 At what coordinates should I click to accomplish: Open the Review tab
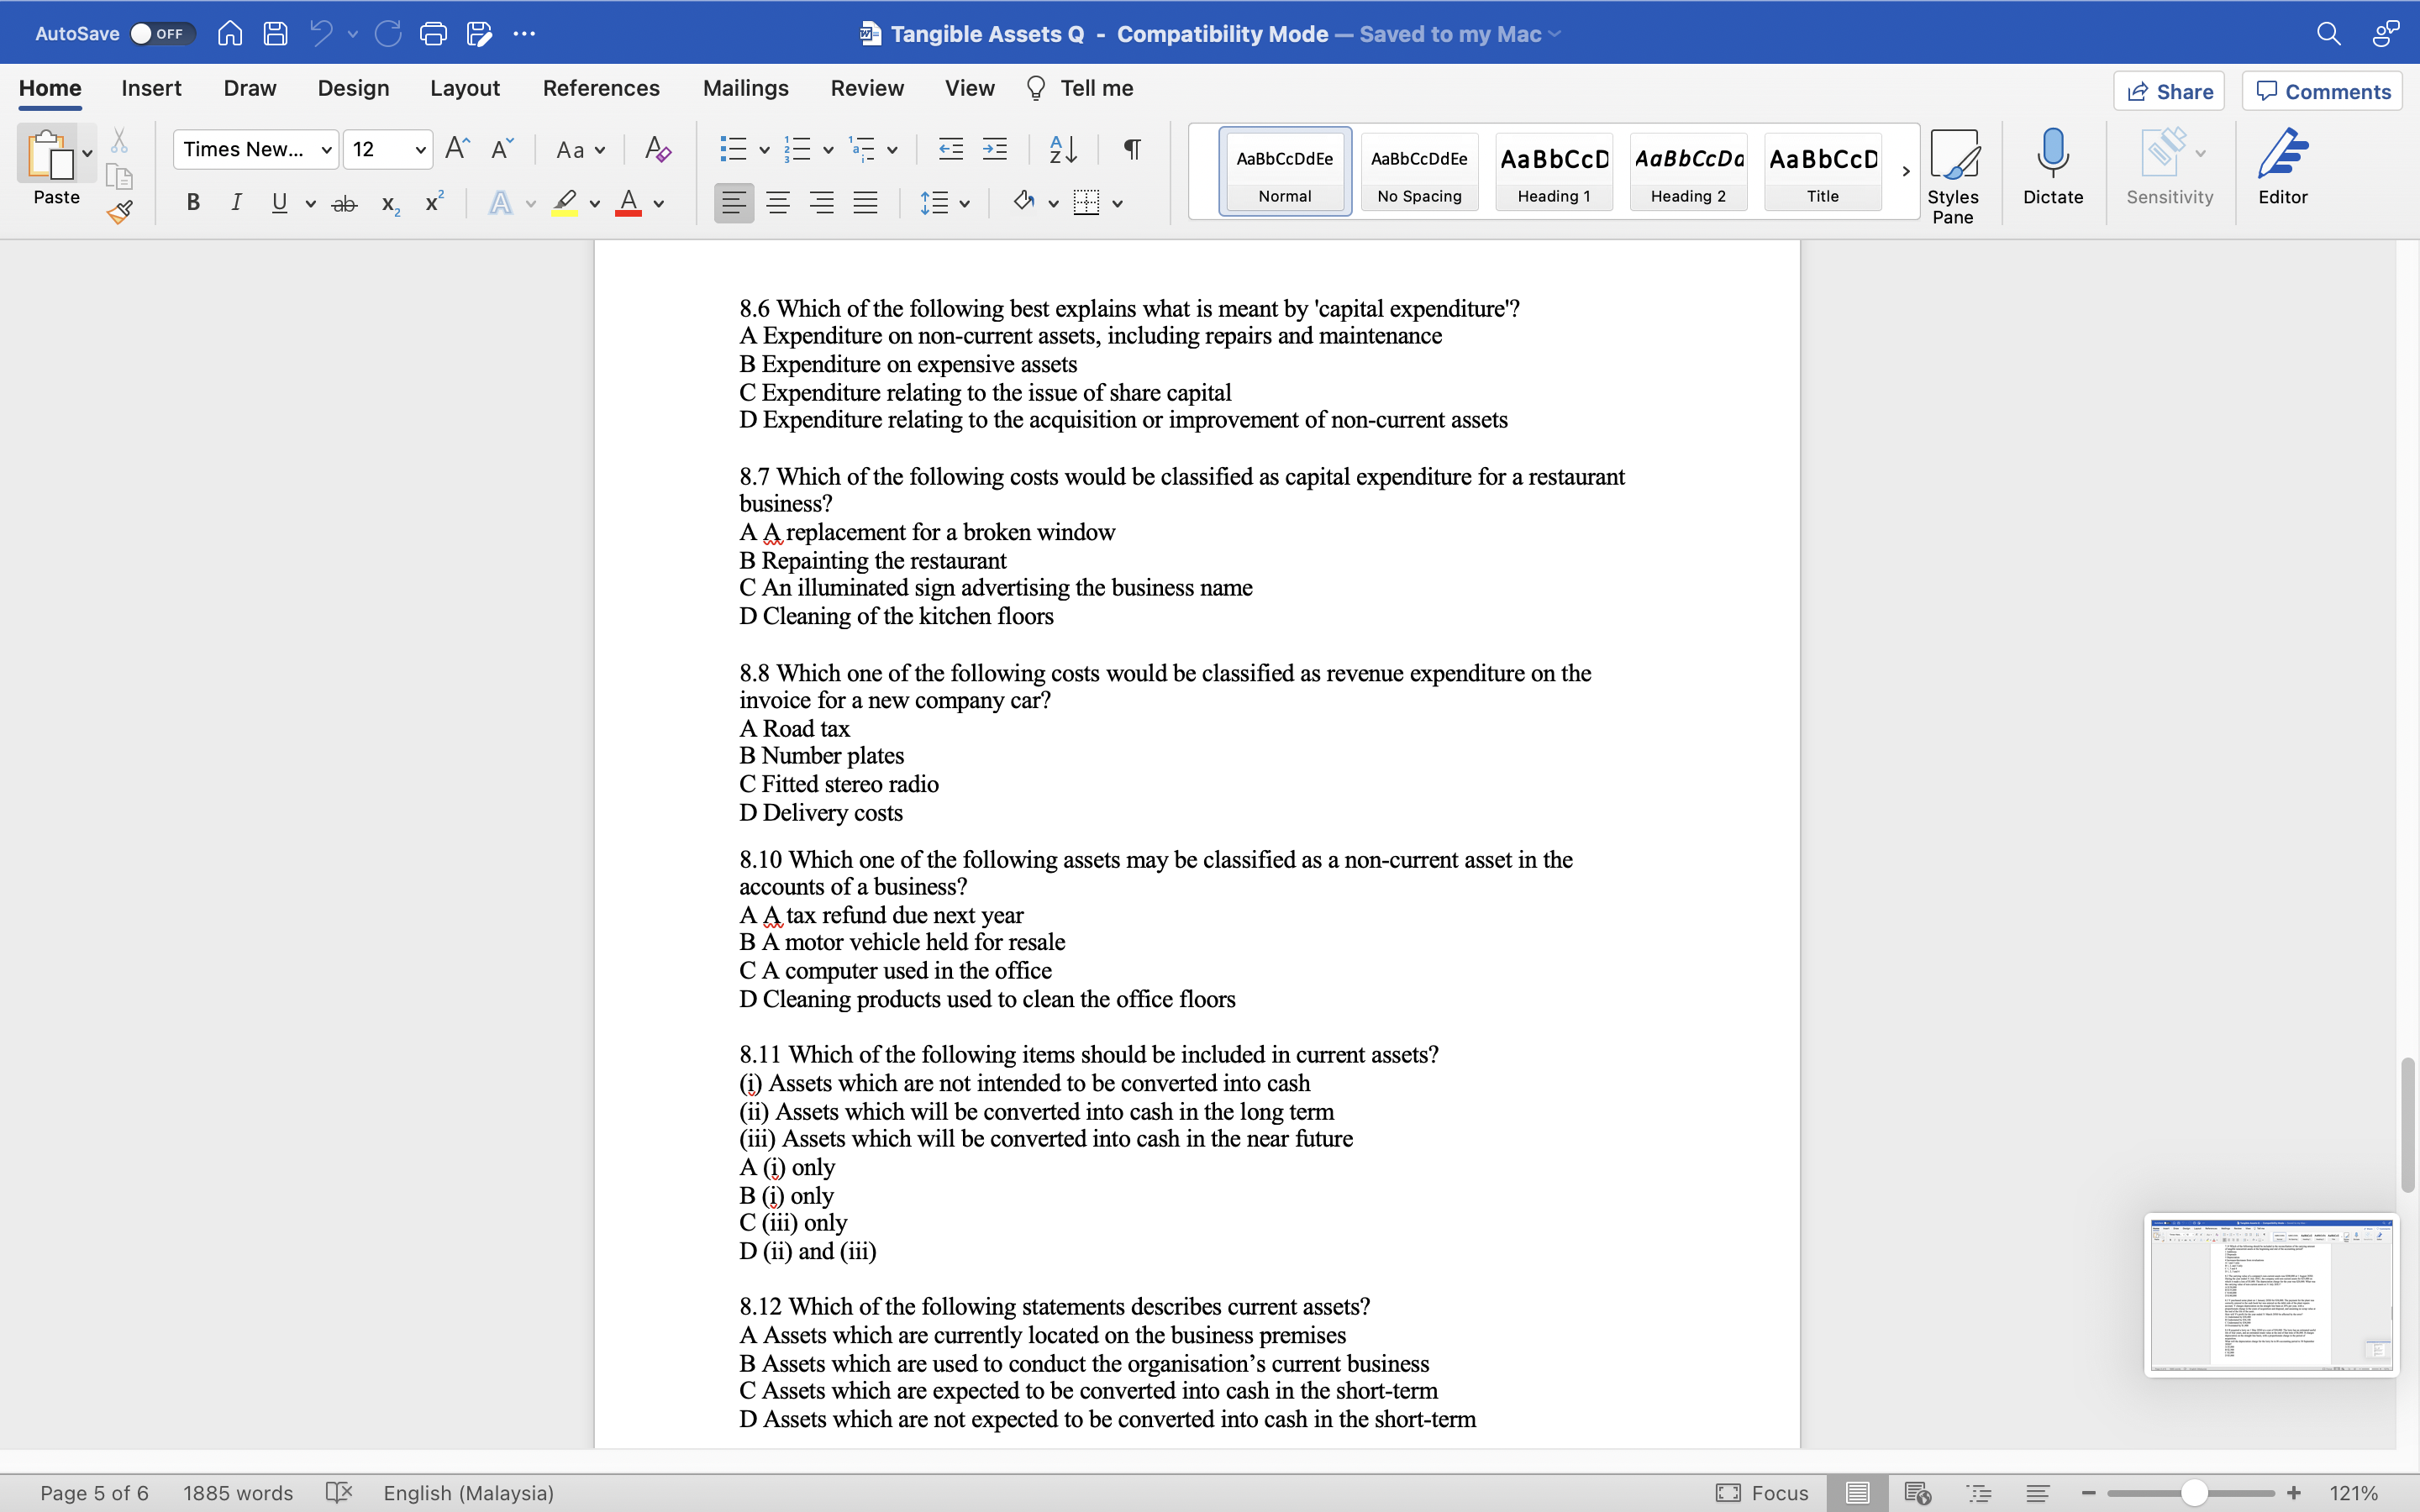[x=866, y=88]
